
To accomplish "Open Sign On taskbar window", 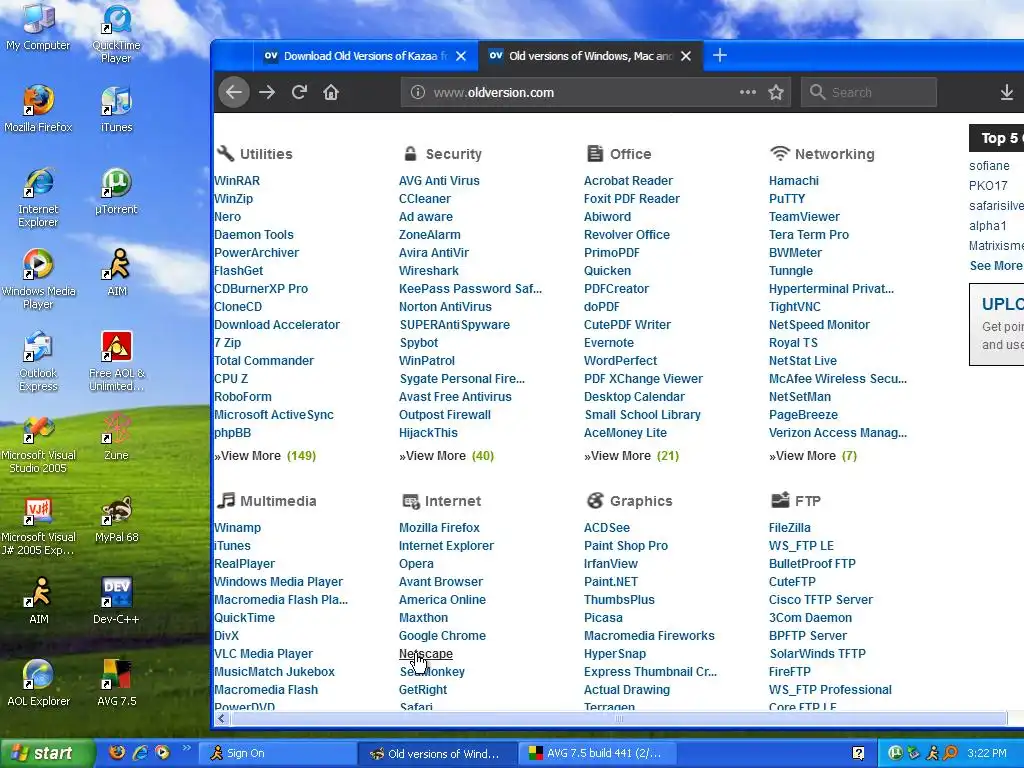I will pos(277,753).
